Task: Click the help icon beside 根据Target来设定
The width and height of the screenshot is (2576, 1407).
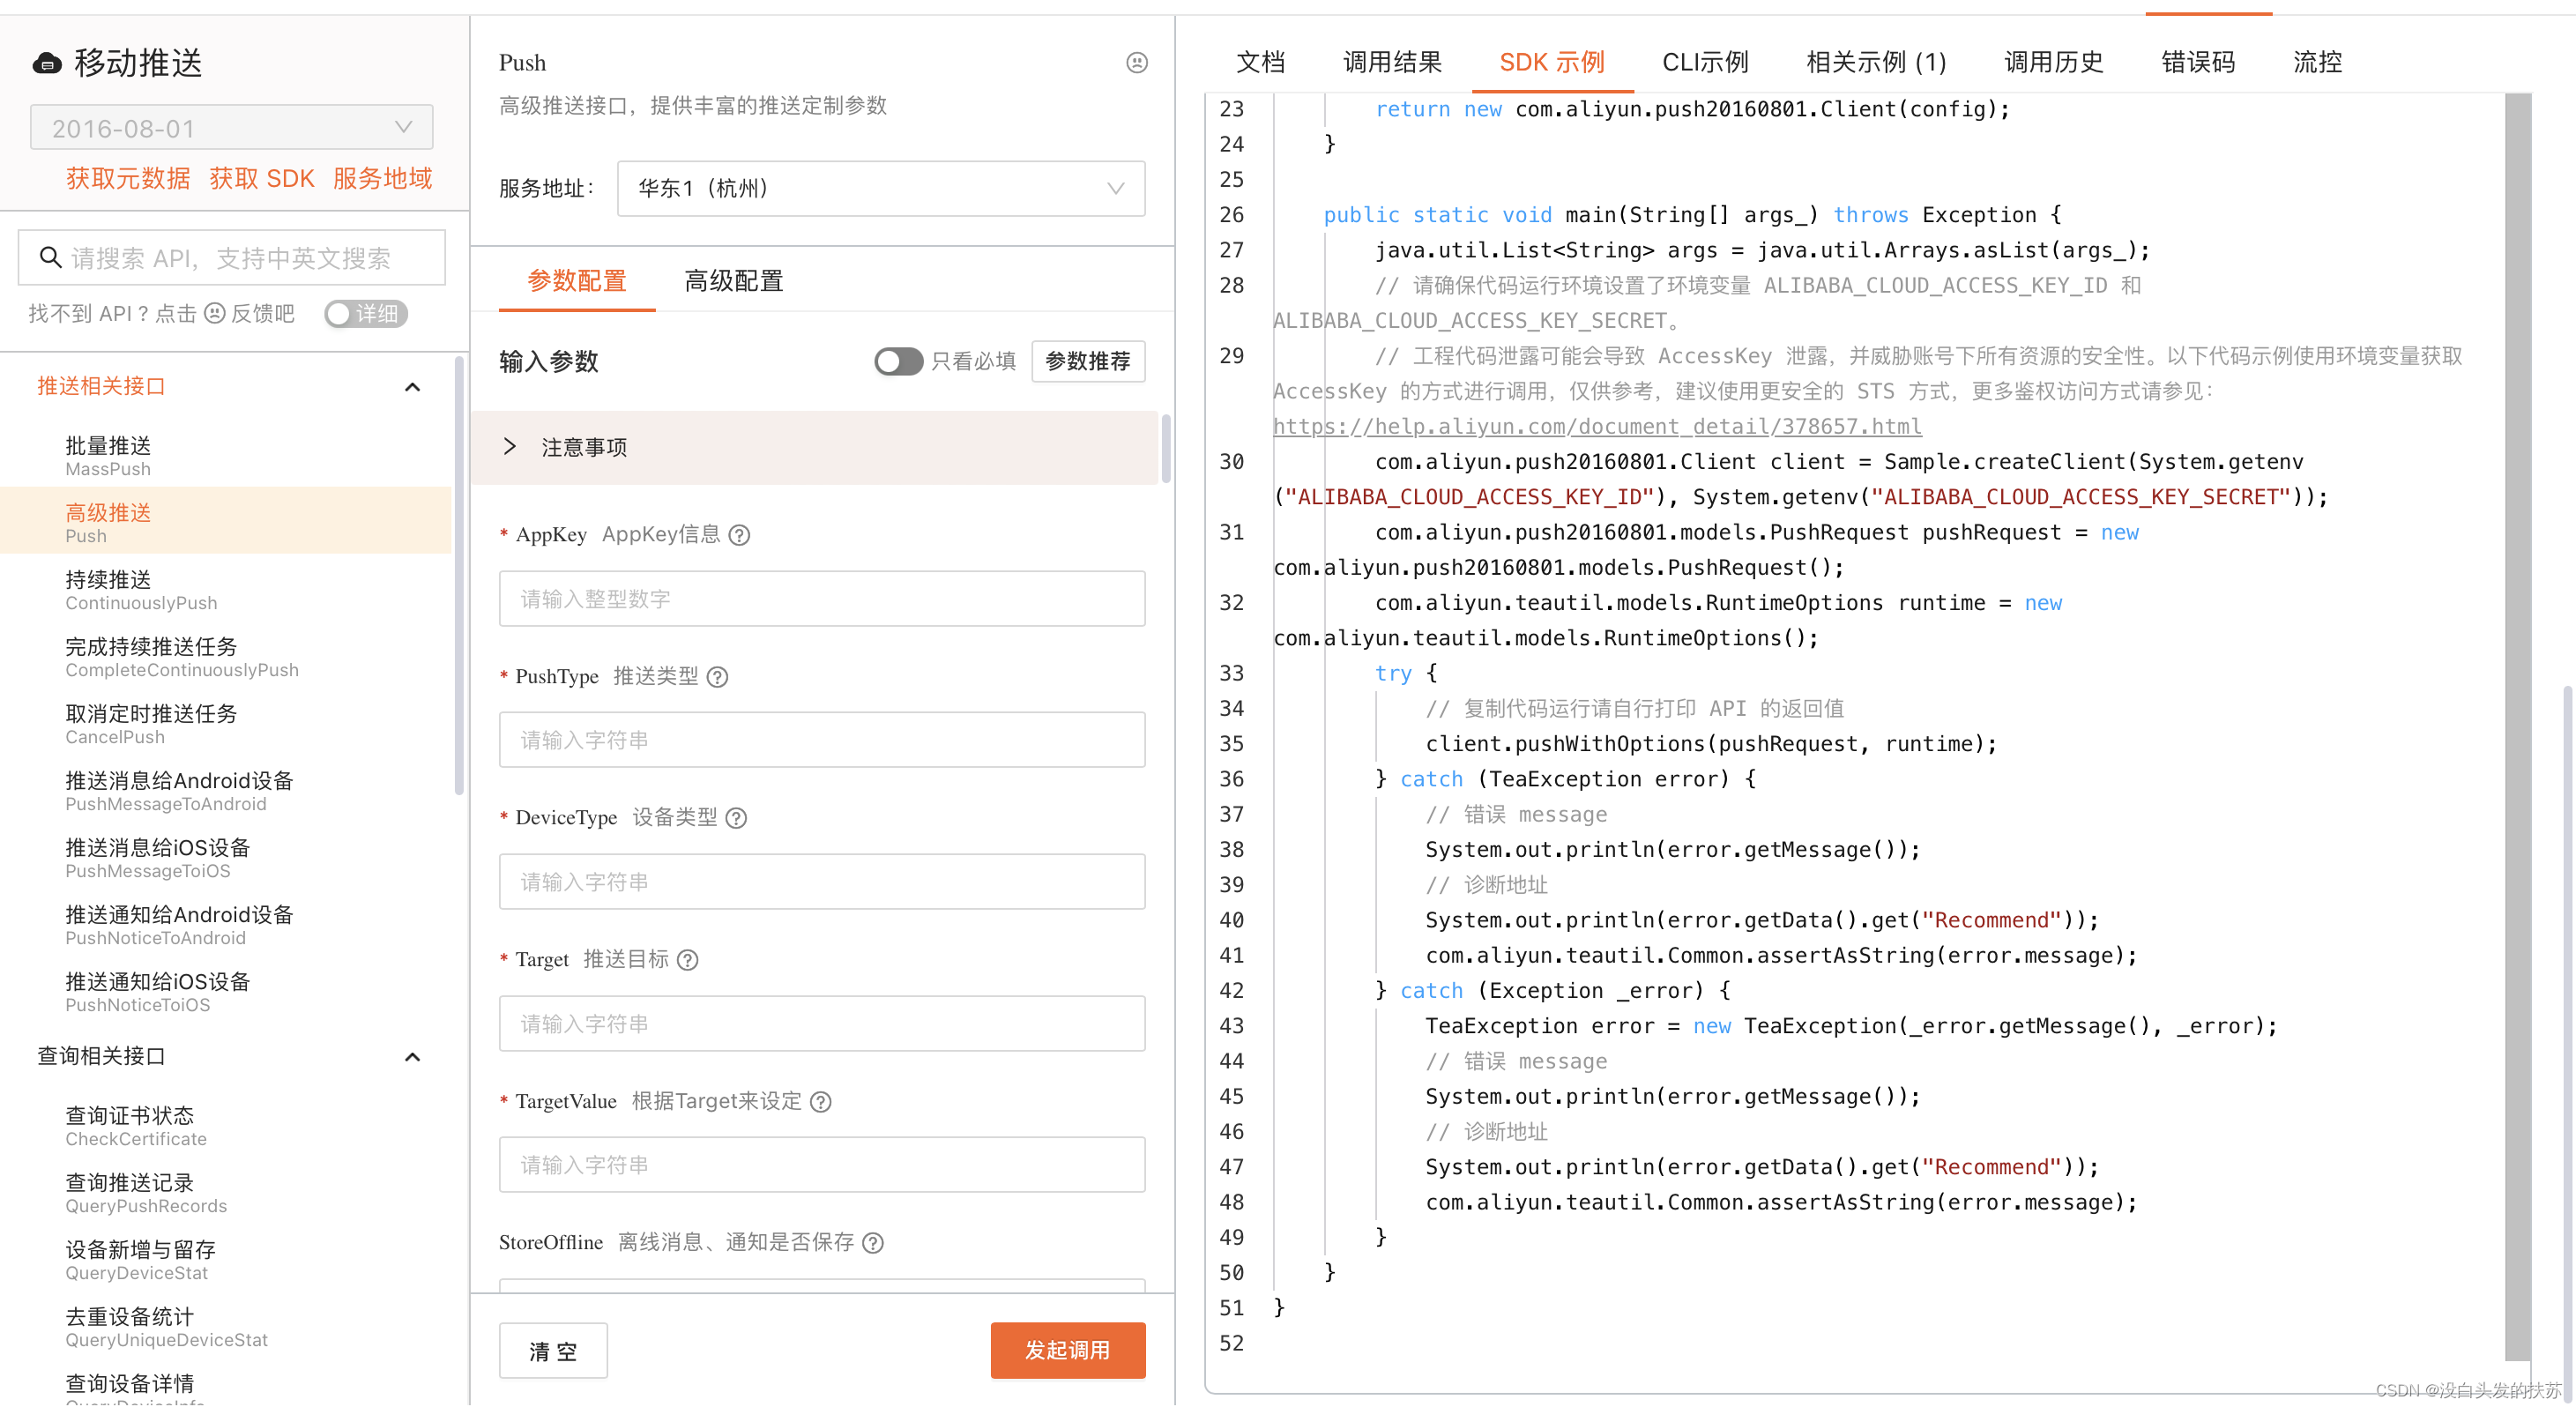Action: click(x=820, y=1102)
